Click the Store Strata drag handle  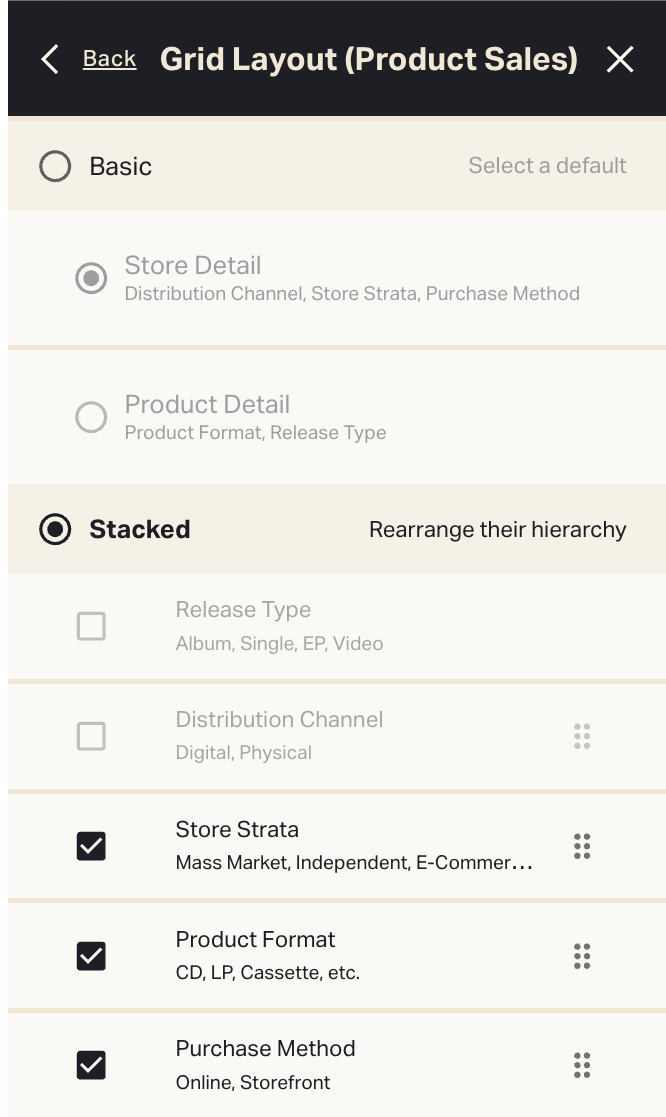582,846
